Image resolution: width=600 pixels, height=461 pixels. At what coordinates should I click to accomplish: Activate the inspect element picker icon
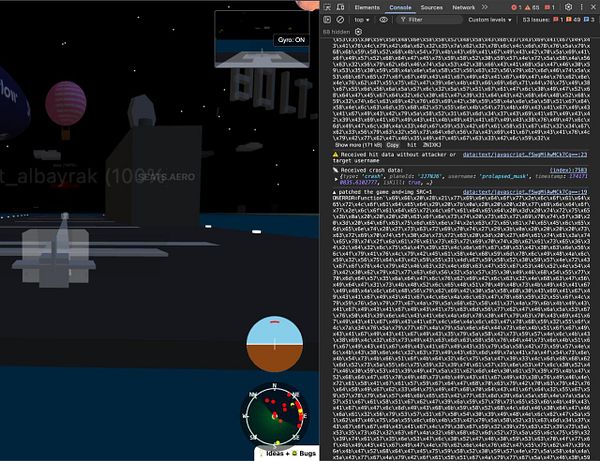click(x=327, y=7)
